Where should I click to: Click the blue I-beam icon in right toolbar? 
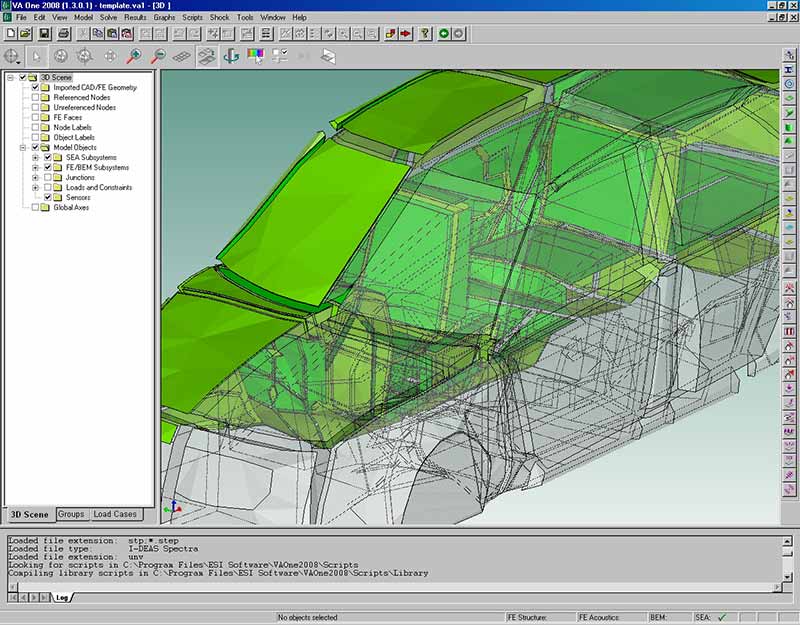tap(789, 69)
